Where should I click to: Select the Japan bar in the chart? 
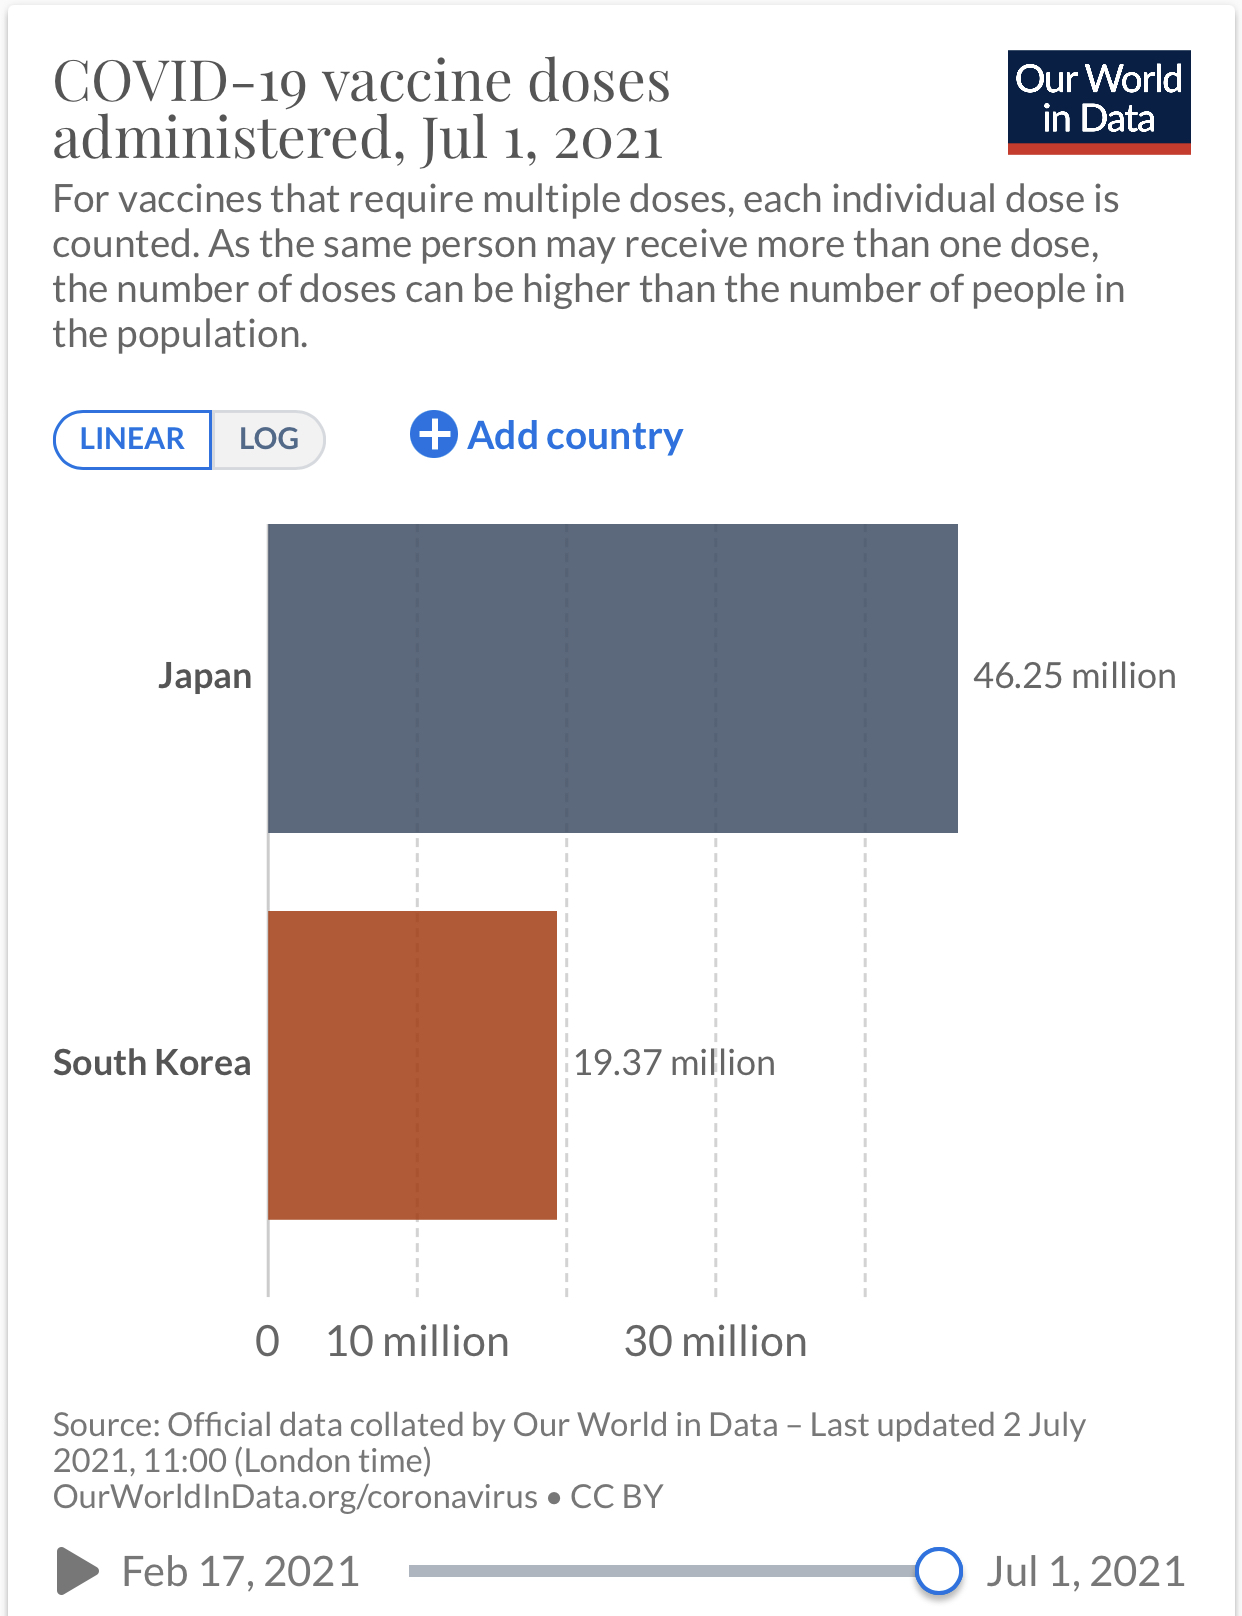click(612, 678)
